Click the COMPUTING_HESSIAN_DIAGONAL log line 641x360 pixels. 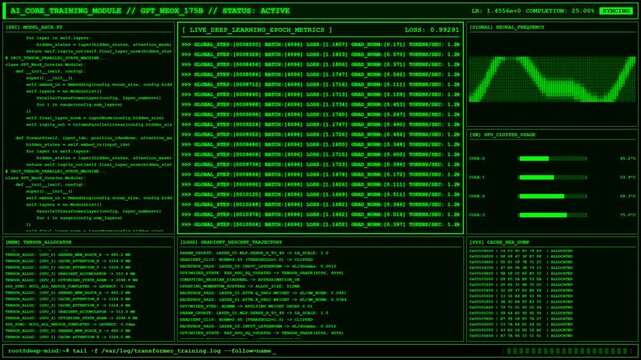240,280
